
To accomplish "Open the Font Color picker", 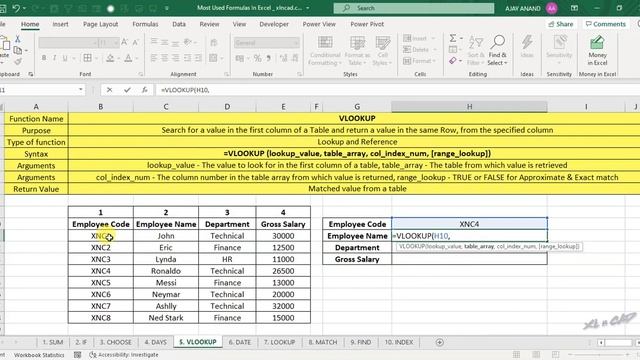I will 128,58.
